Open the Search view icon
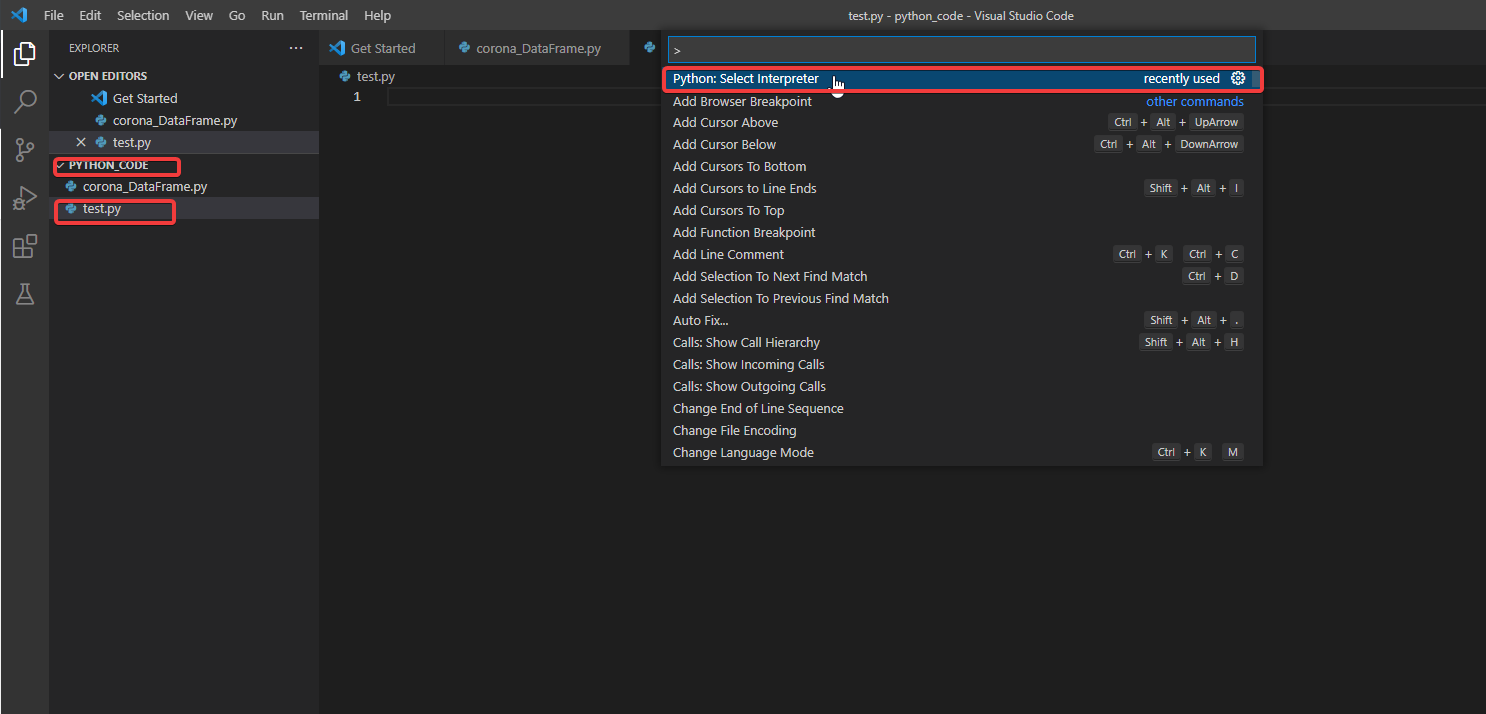The height and width of the screenshot is (714, 1486). [24, 102]
